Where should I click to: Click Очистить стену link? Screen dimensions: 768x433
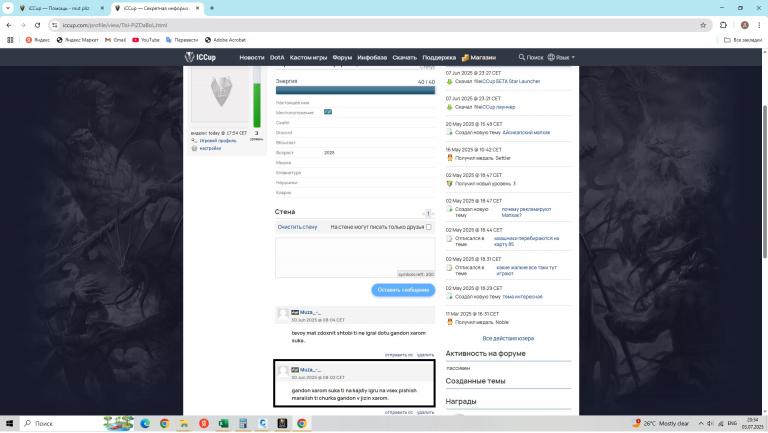(x=297, y=227)
